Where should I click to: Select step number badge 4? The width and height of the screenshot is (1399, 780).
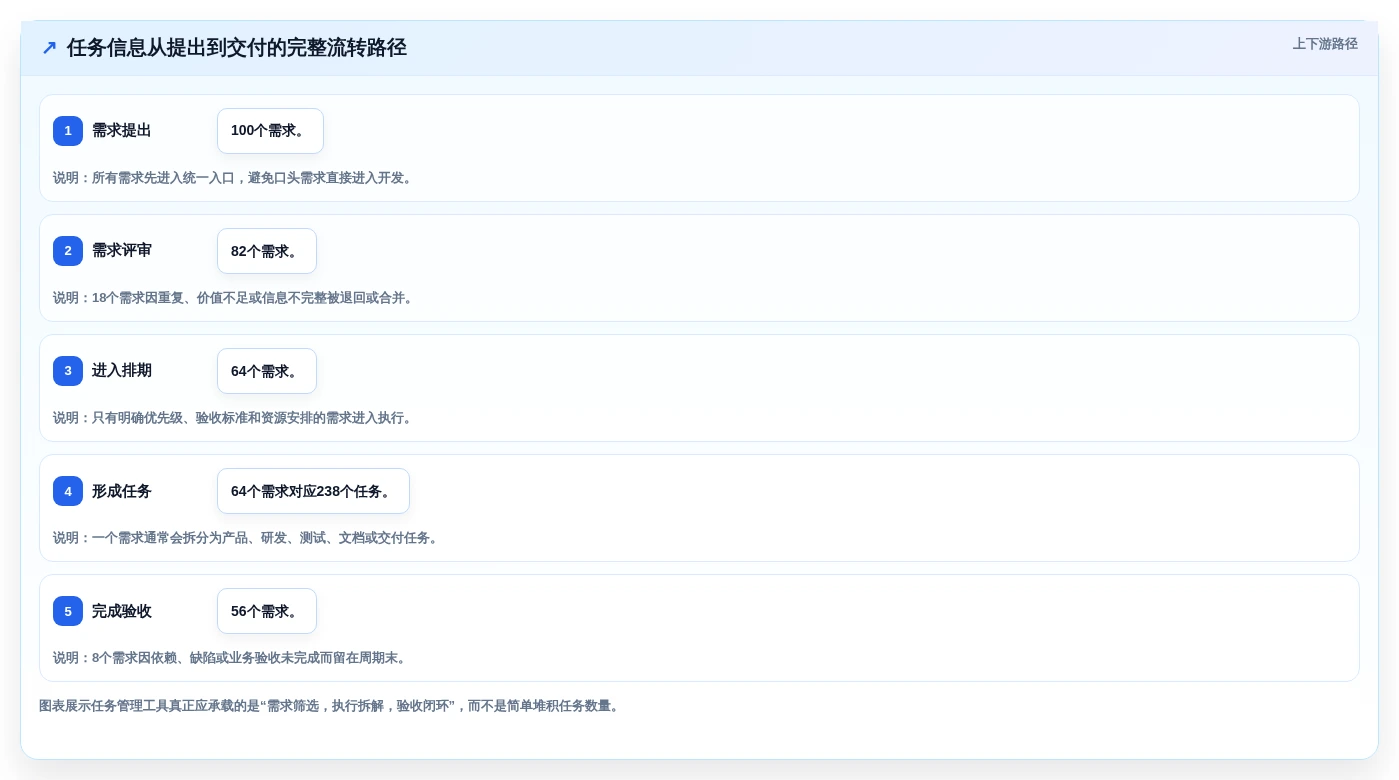(68, 491)
